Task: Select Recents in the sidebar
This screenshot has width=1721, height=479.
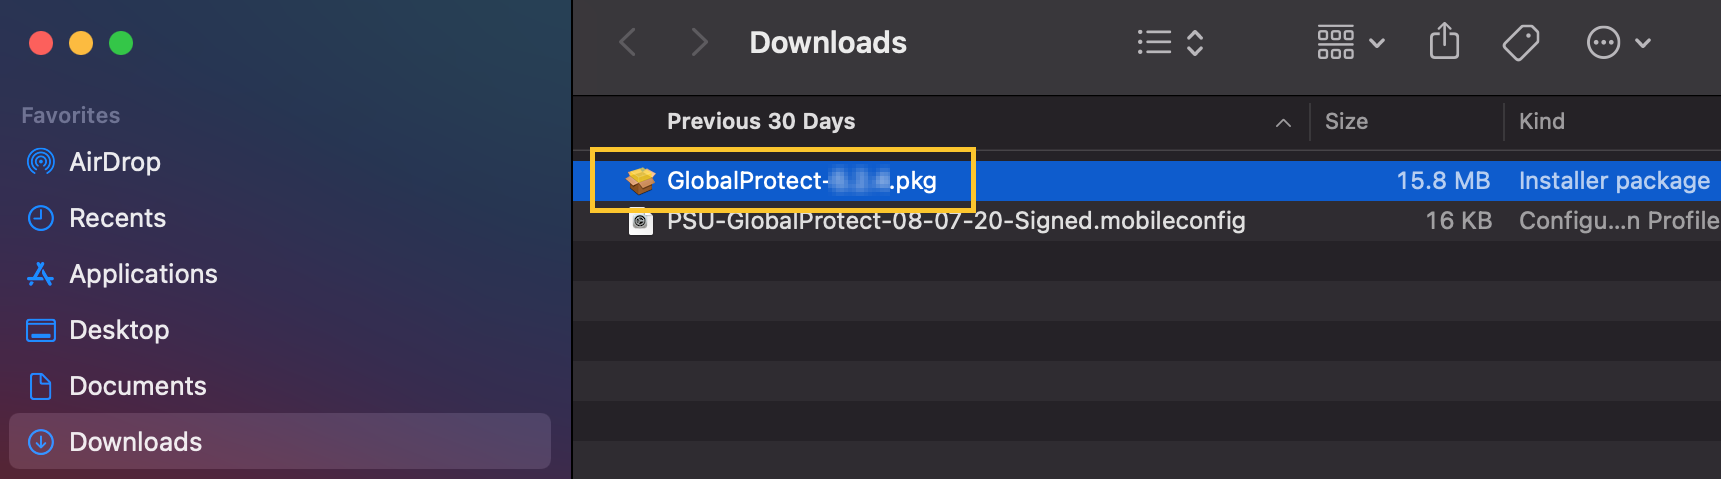Action: (x=117, y=218)
